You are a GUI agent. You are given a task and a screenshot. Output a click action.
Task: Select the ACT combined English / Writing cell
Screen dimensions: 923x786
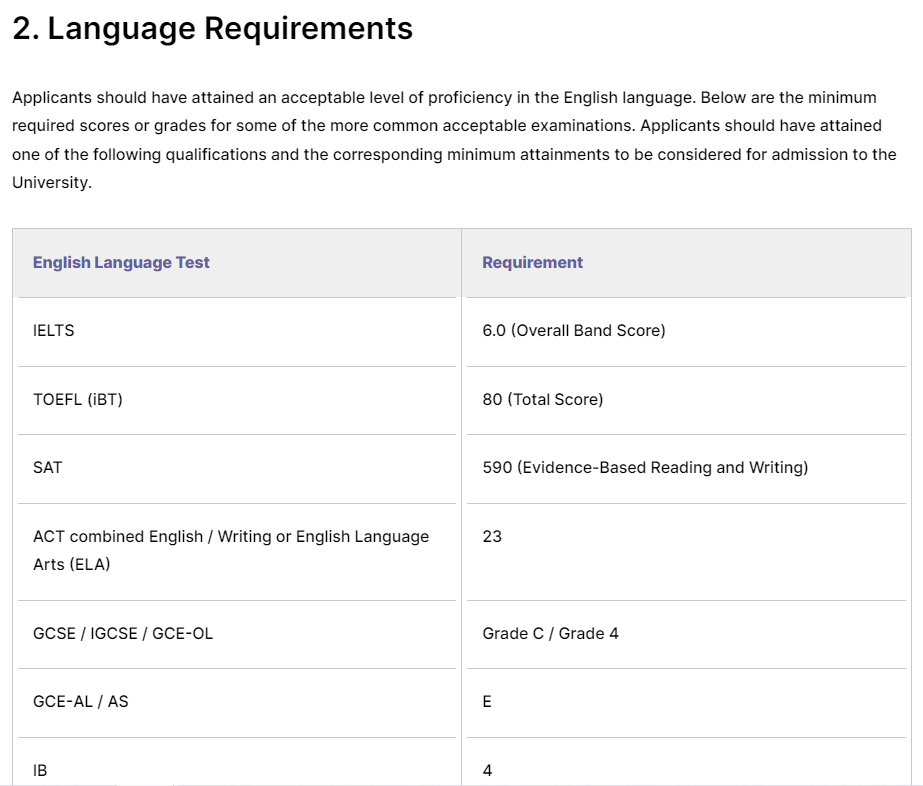231,537
